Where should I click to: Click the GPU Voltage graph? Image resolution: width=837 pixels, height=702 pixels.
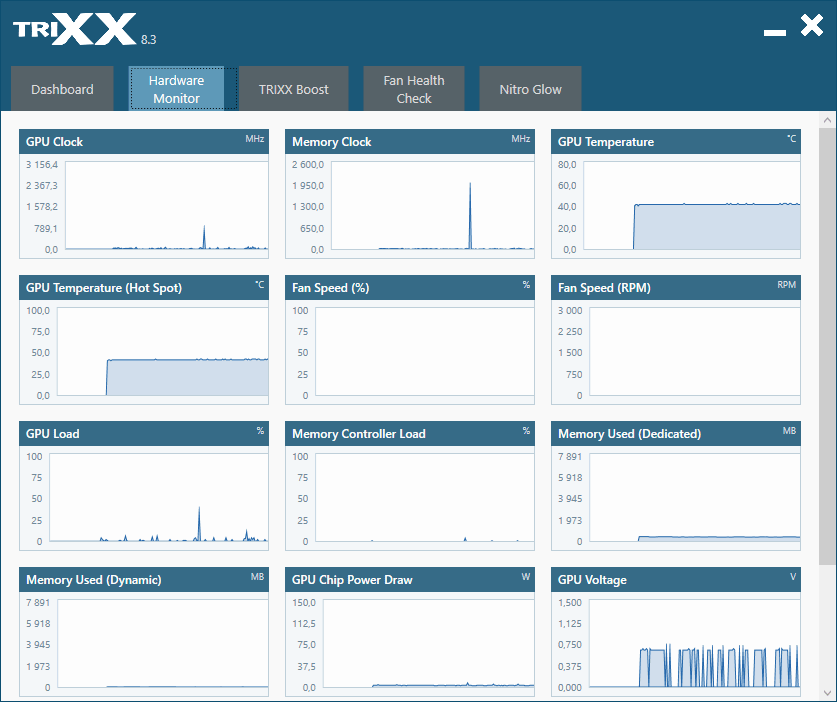pos(694,643)
